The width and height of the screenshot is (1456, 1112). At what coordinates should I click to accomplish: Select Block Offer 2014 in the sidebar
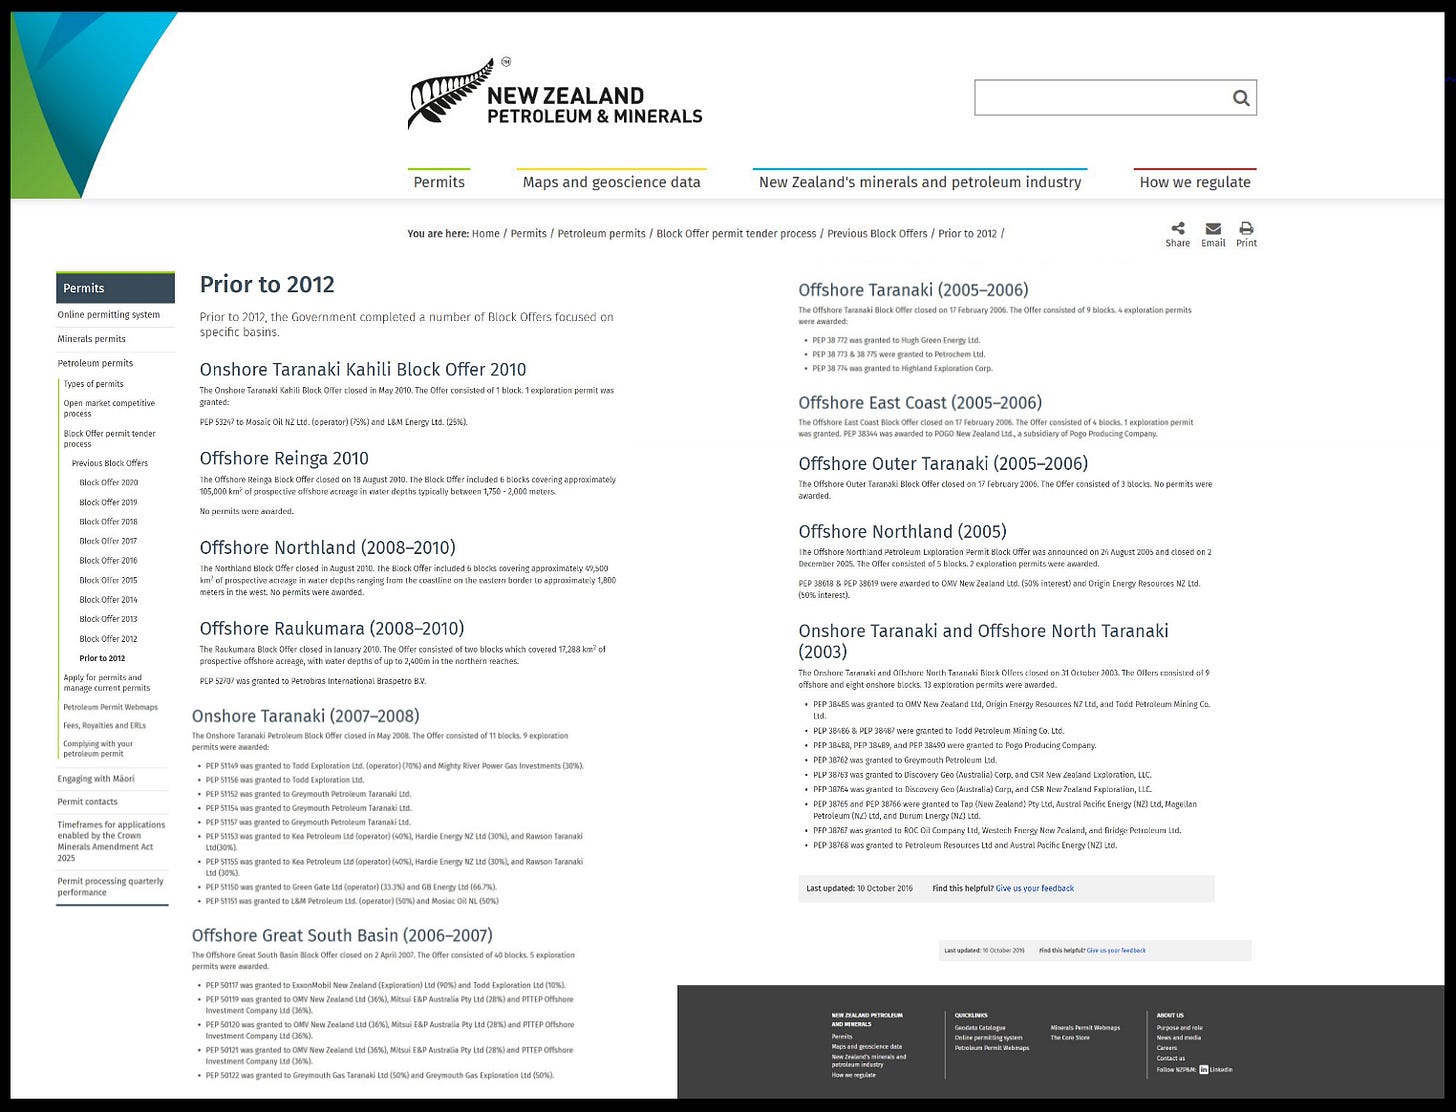tap(108, 600)
